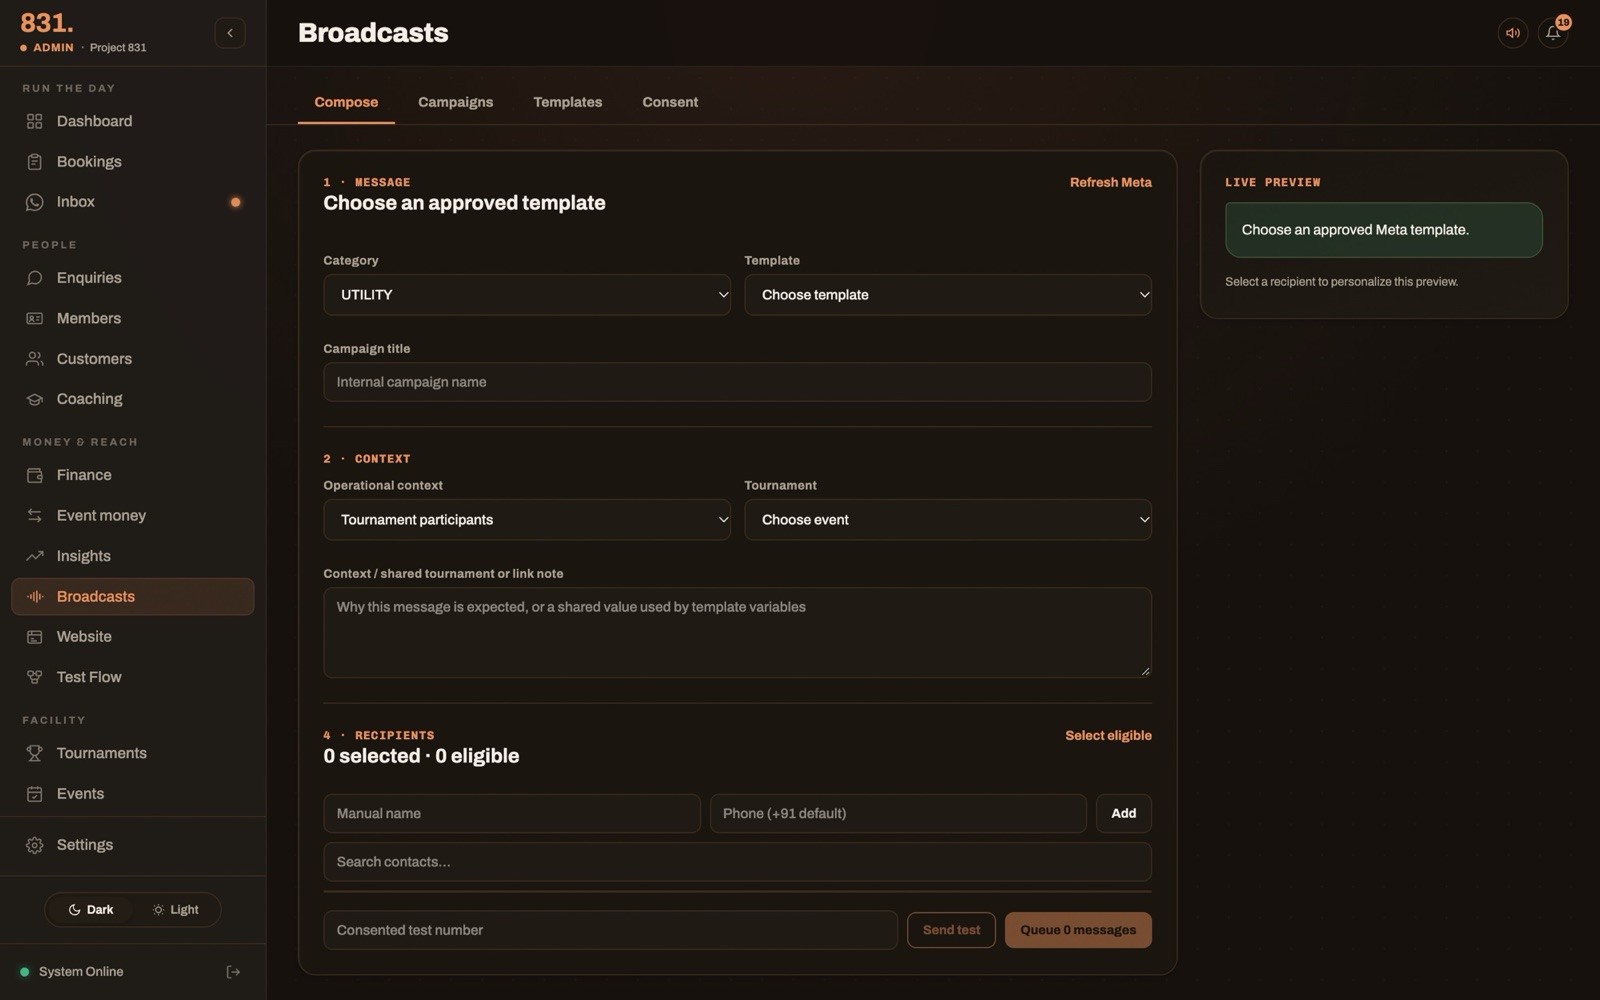Click the logout icon beside System Online
1600x1000 pixels.
click(233, 972)
